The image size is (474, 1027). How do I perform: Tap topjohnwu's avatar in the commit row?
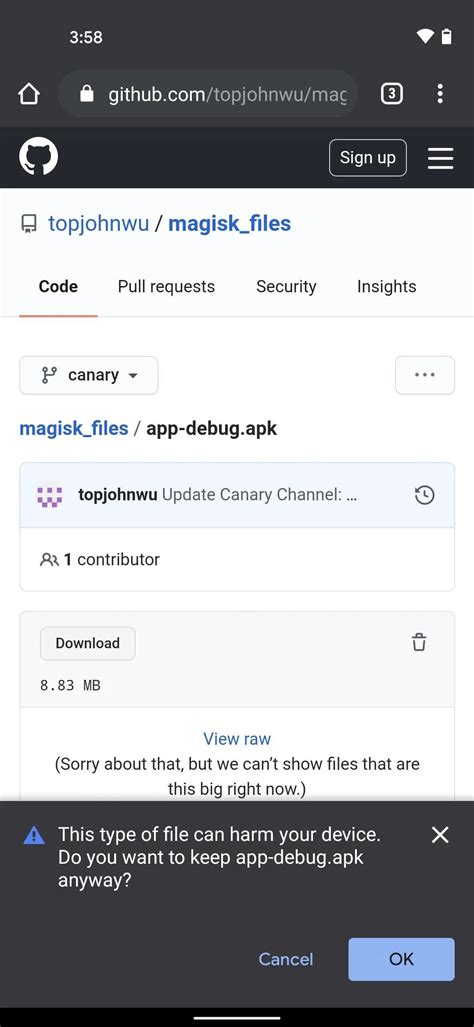(50, 495)
